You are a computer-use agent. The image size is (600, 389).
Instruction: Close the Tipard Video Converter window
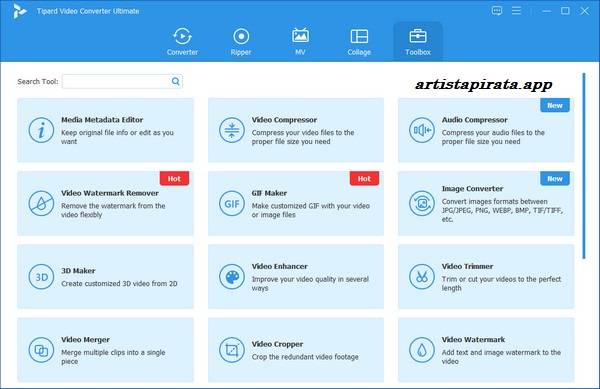(x=584, y=11)
